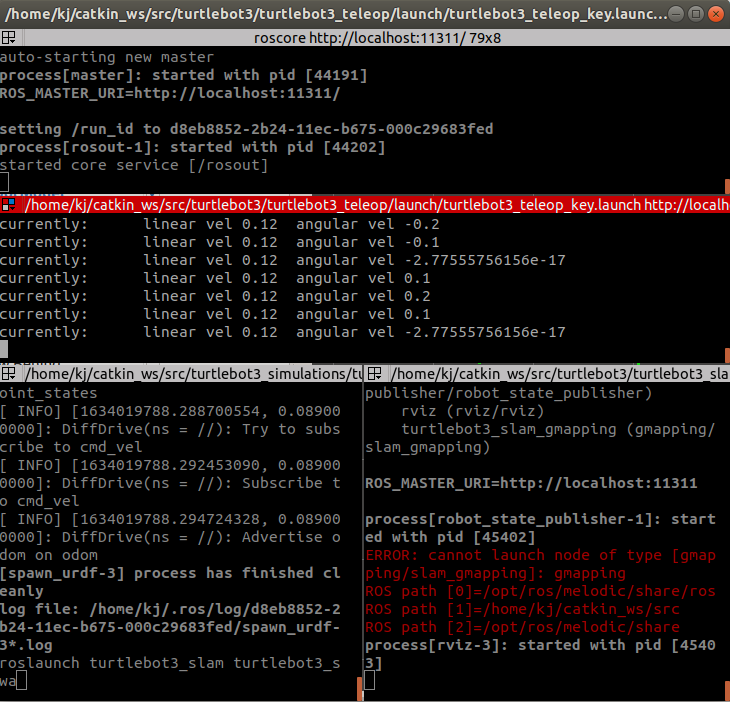The width and height of the screenshot is (730, 702).
Task: Click 'ROS path [1]=/home/kj/catkin_ws/src' line
Action: click(x=522, y=609)
